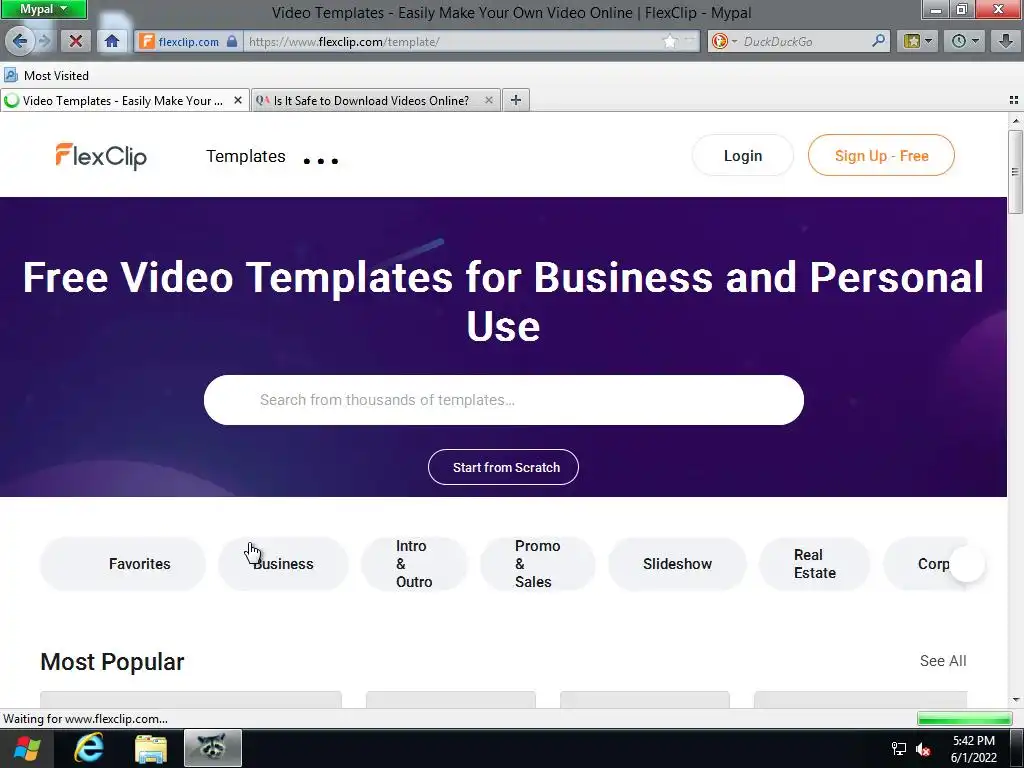This screenshot has width=1024, height=768.
Task: Bookmark this page with the star icon
Action: click(671, 41)
